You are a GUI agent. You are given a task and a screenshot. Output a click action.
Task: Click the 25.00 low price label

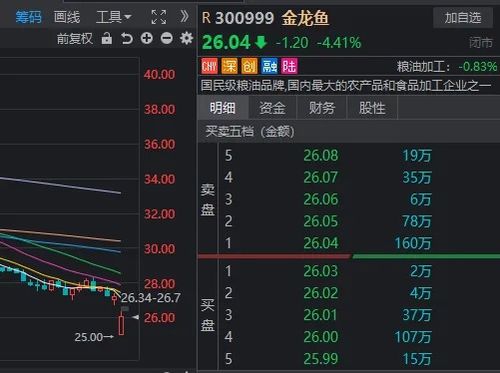[89, 337]
